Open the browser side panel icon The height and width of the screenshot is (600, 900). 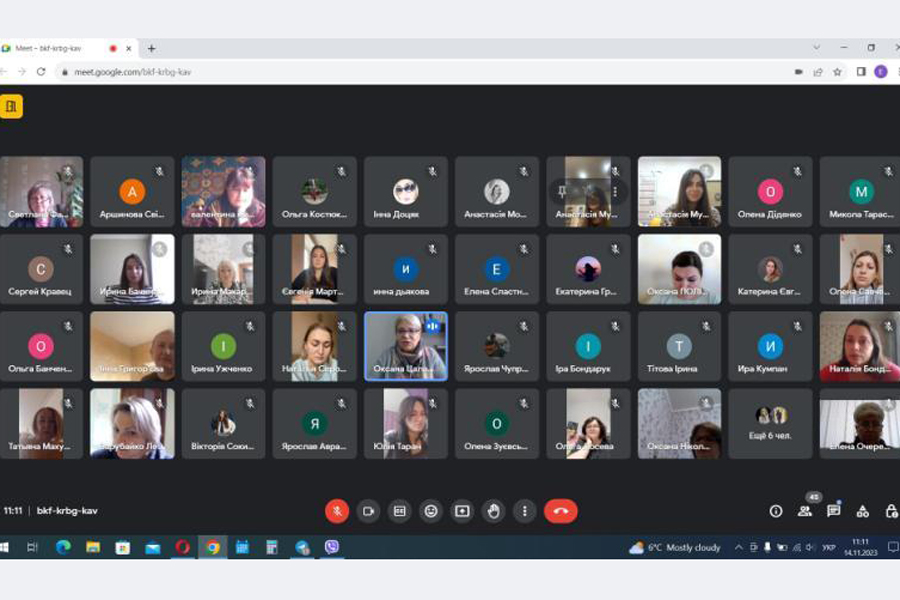(861, 72)
